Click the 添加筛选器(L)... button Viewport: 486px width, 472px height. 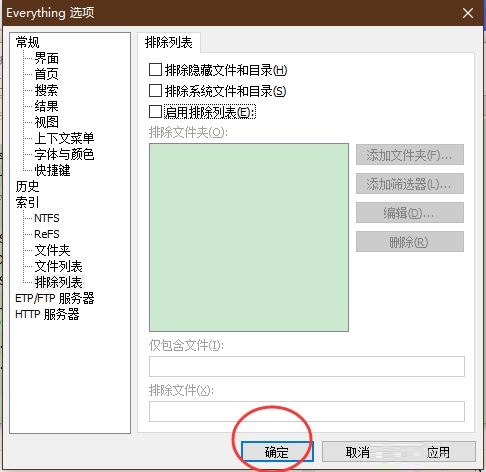[410, 184]
